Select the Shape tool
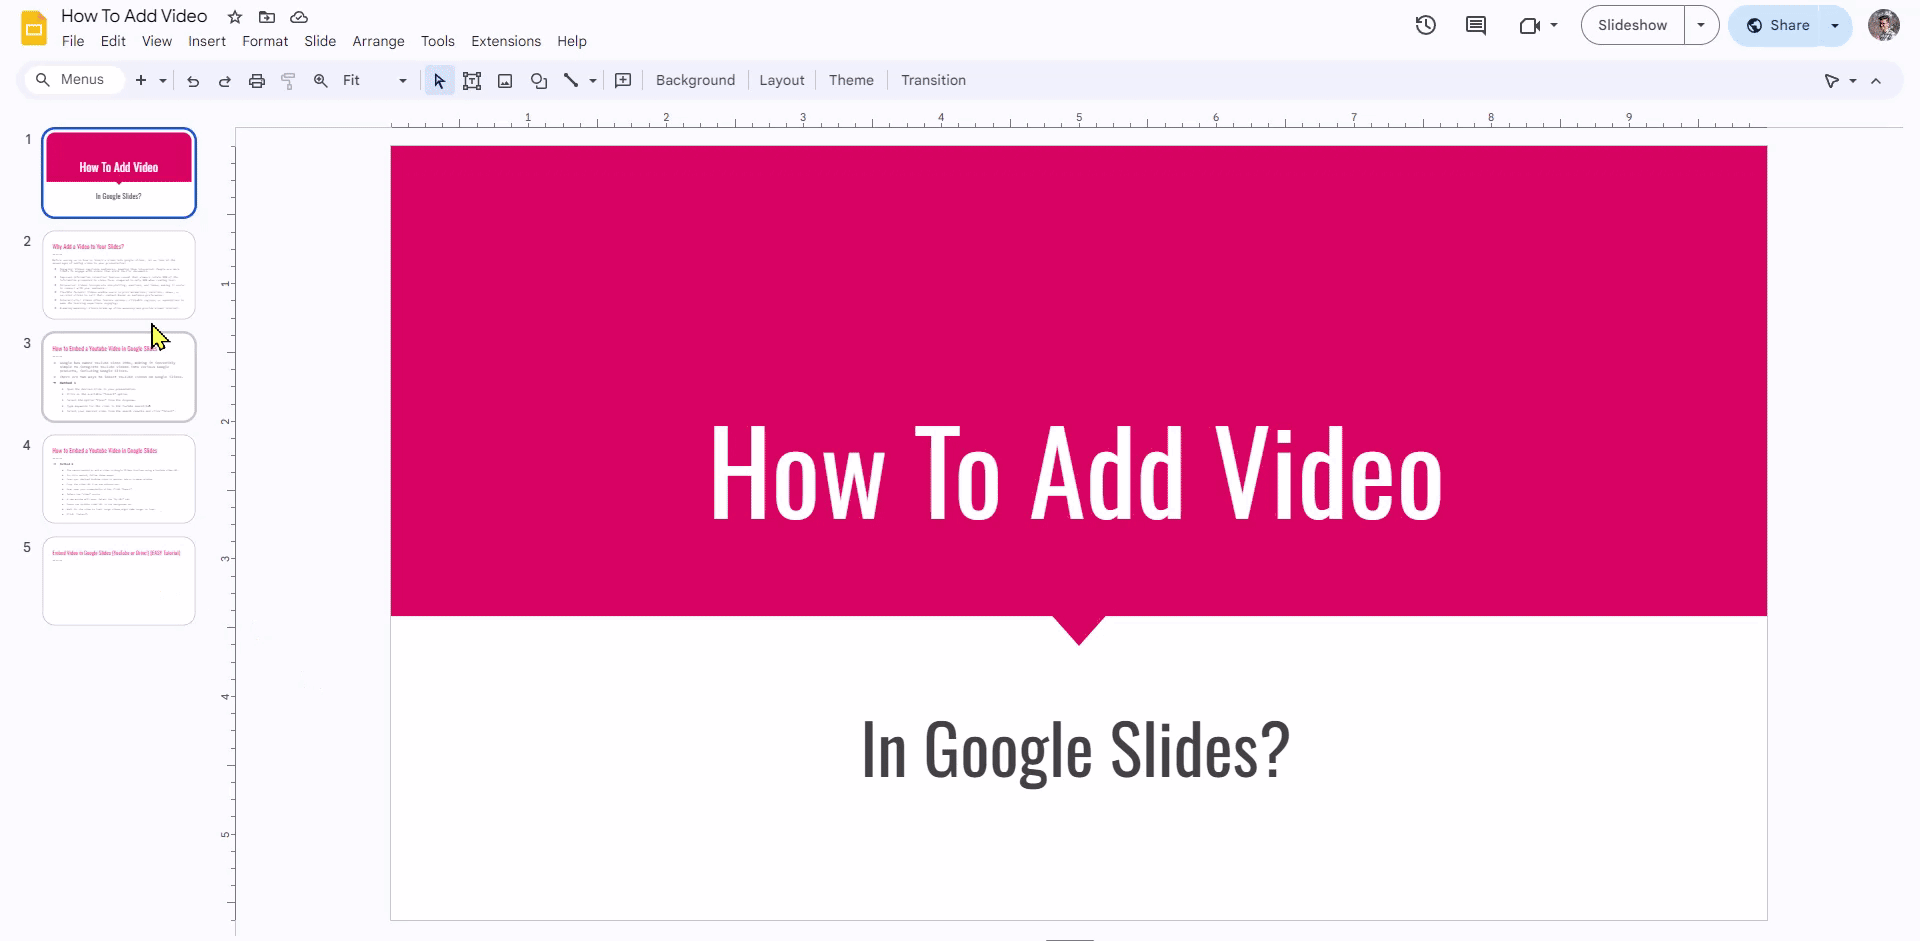The width and height of the screenshot is (1920, 941). [538, 80]
